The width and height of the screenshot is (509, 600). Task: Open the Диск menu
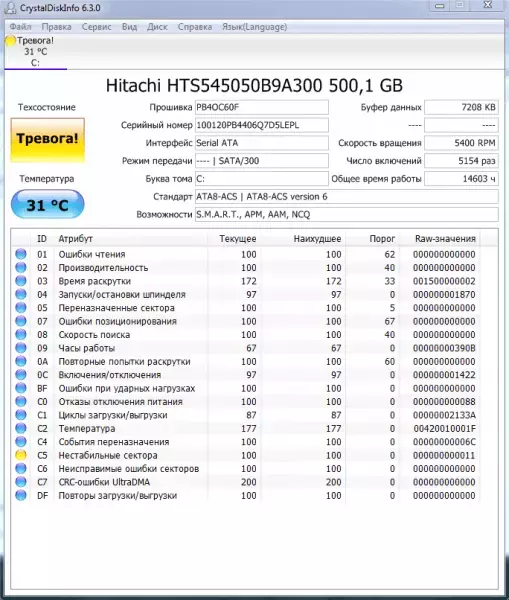[x=157, y=27]
